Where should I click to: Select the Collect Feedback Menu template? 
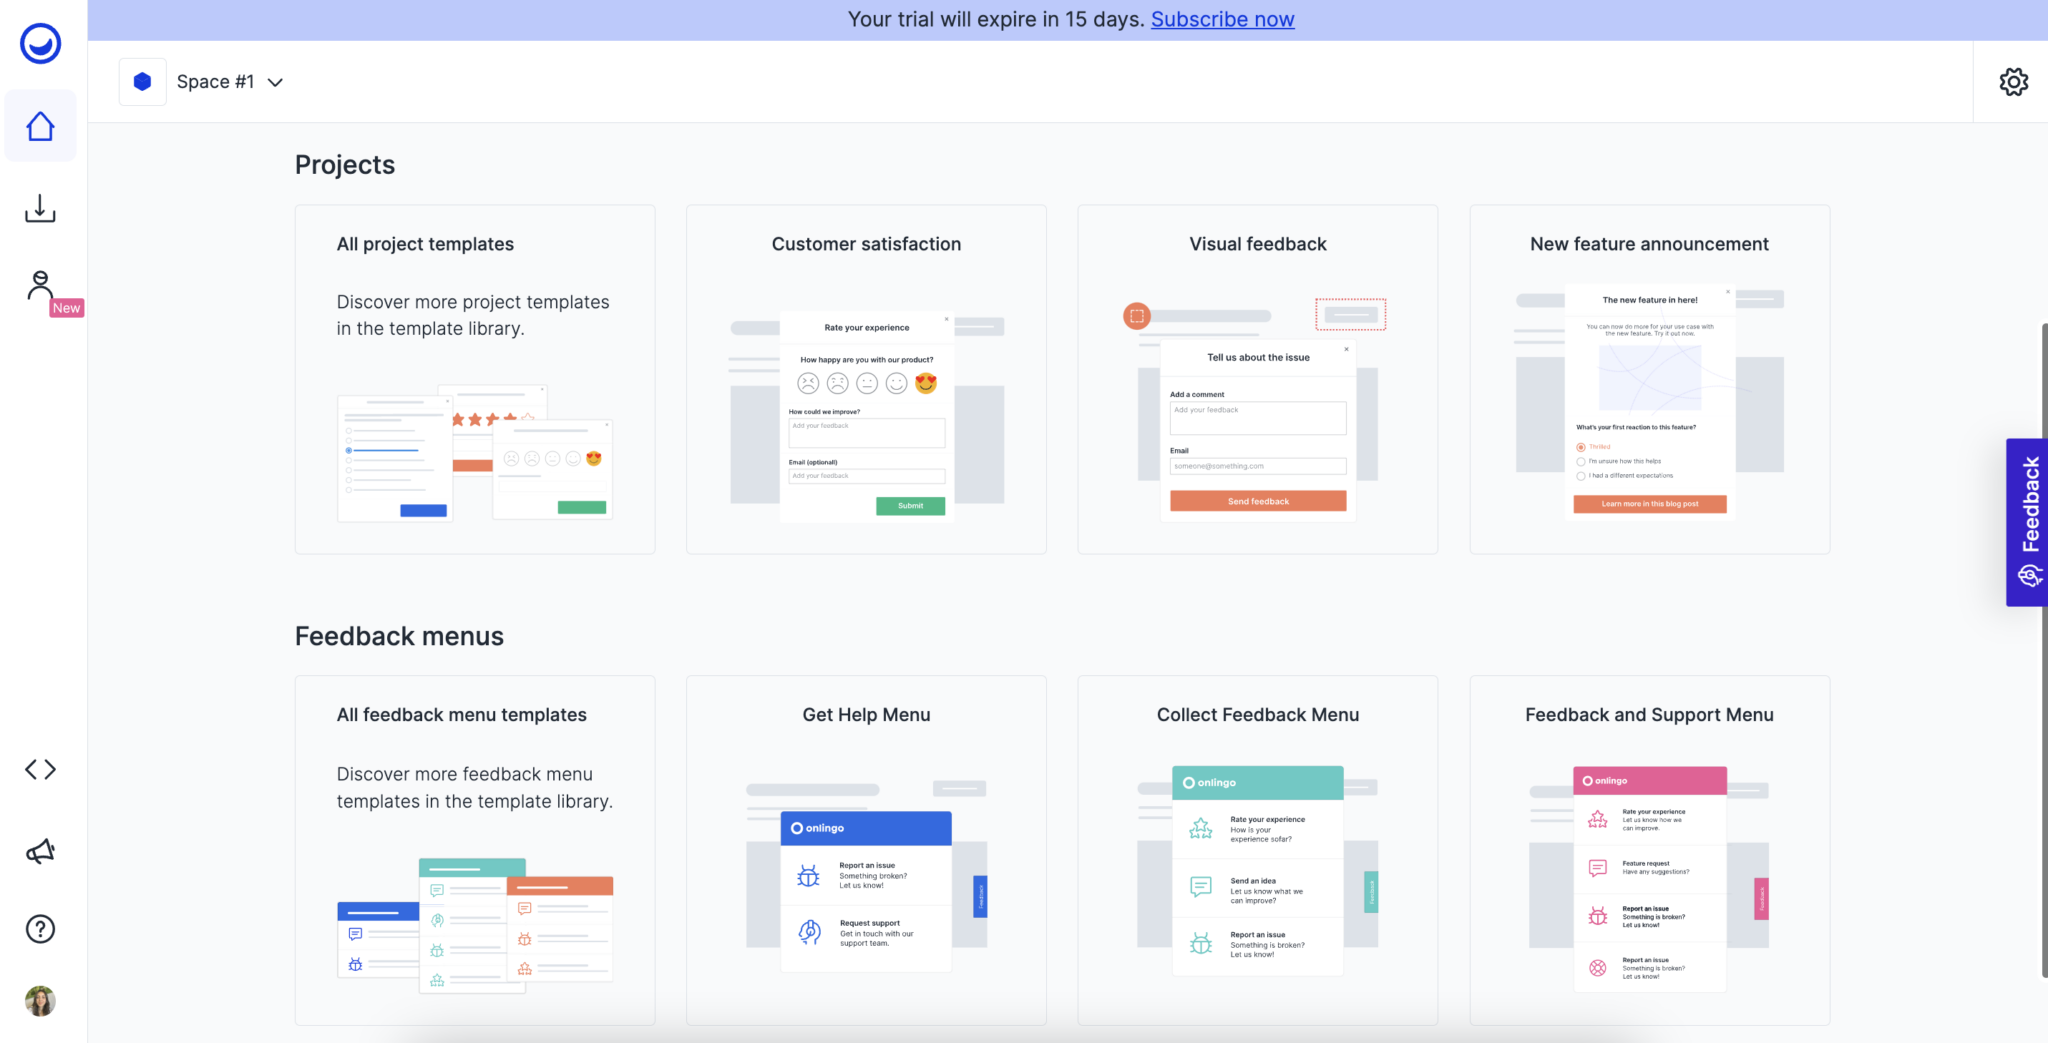(x=1257, y=850)
